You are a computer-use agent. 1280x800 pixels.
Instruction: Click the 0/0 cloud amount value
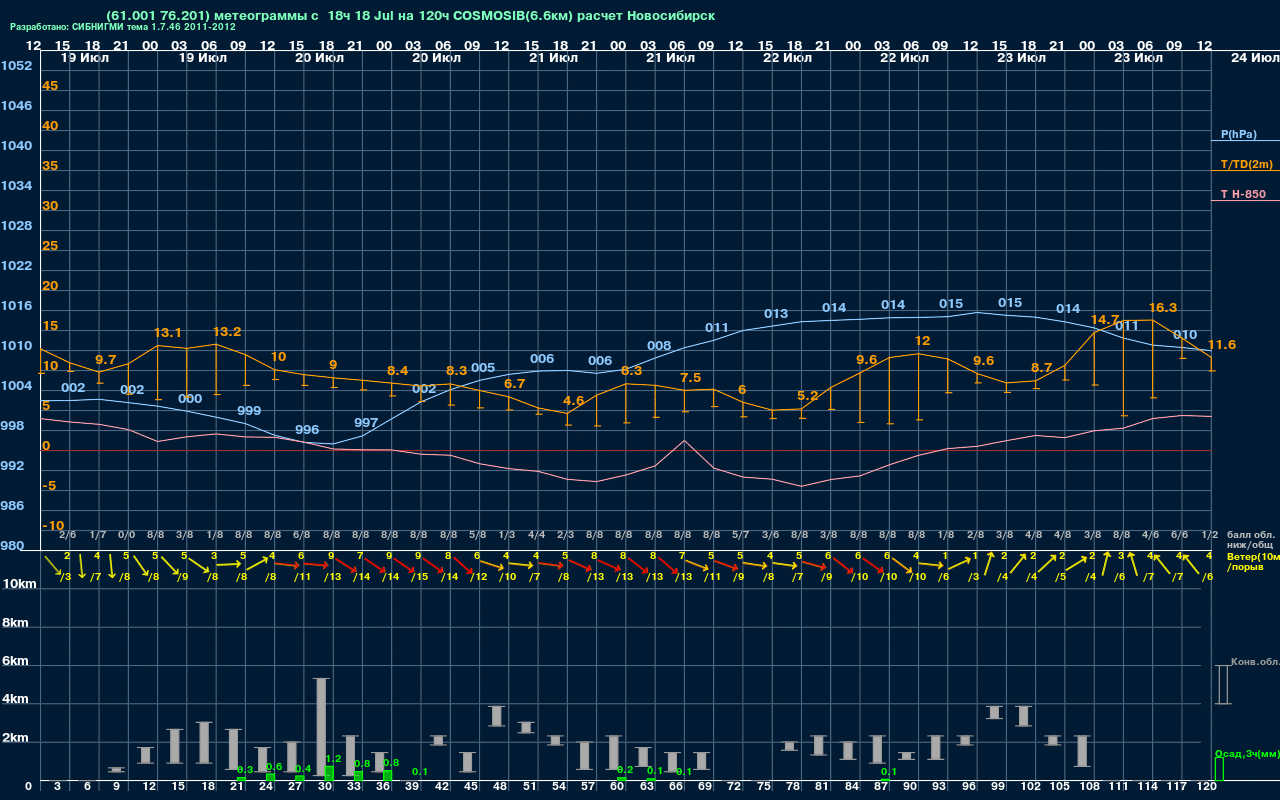[x=127, y=535]
